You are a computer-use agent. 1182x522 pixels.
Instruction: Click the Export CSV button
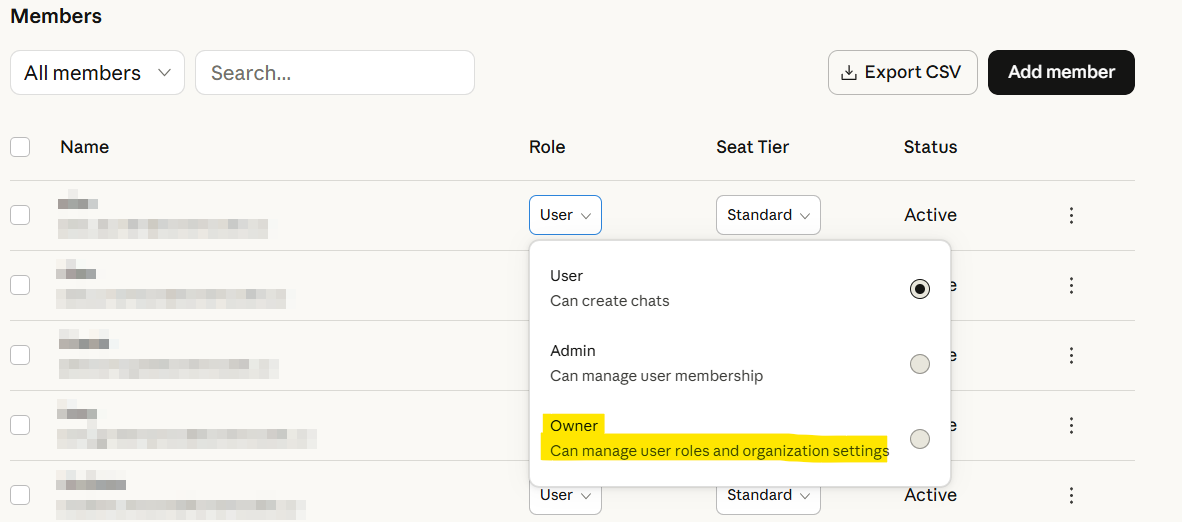(x=902, y=73)
